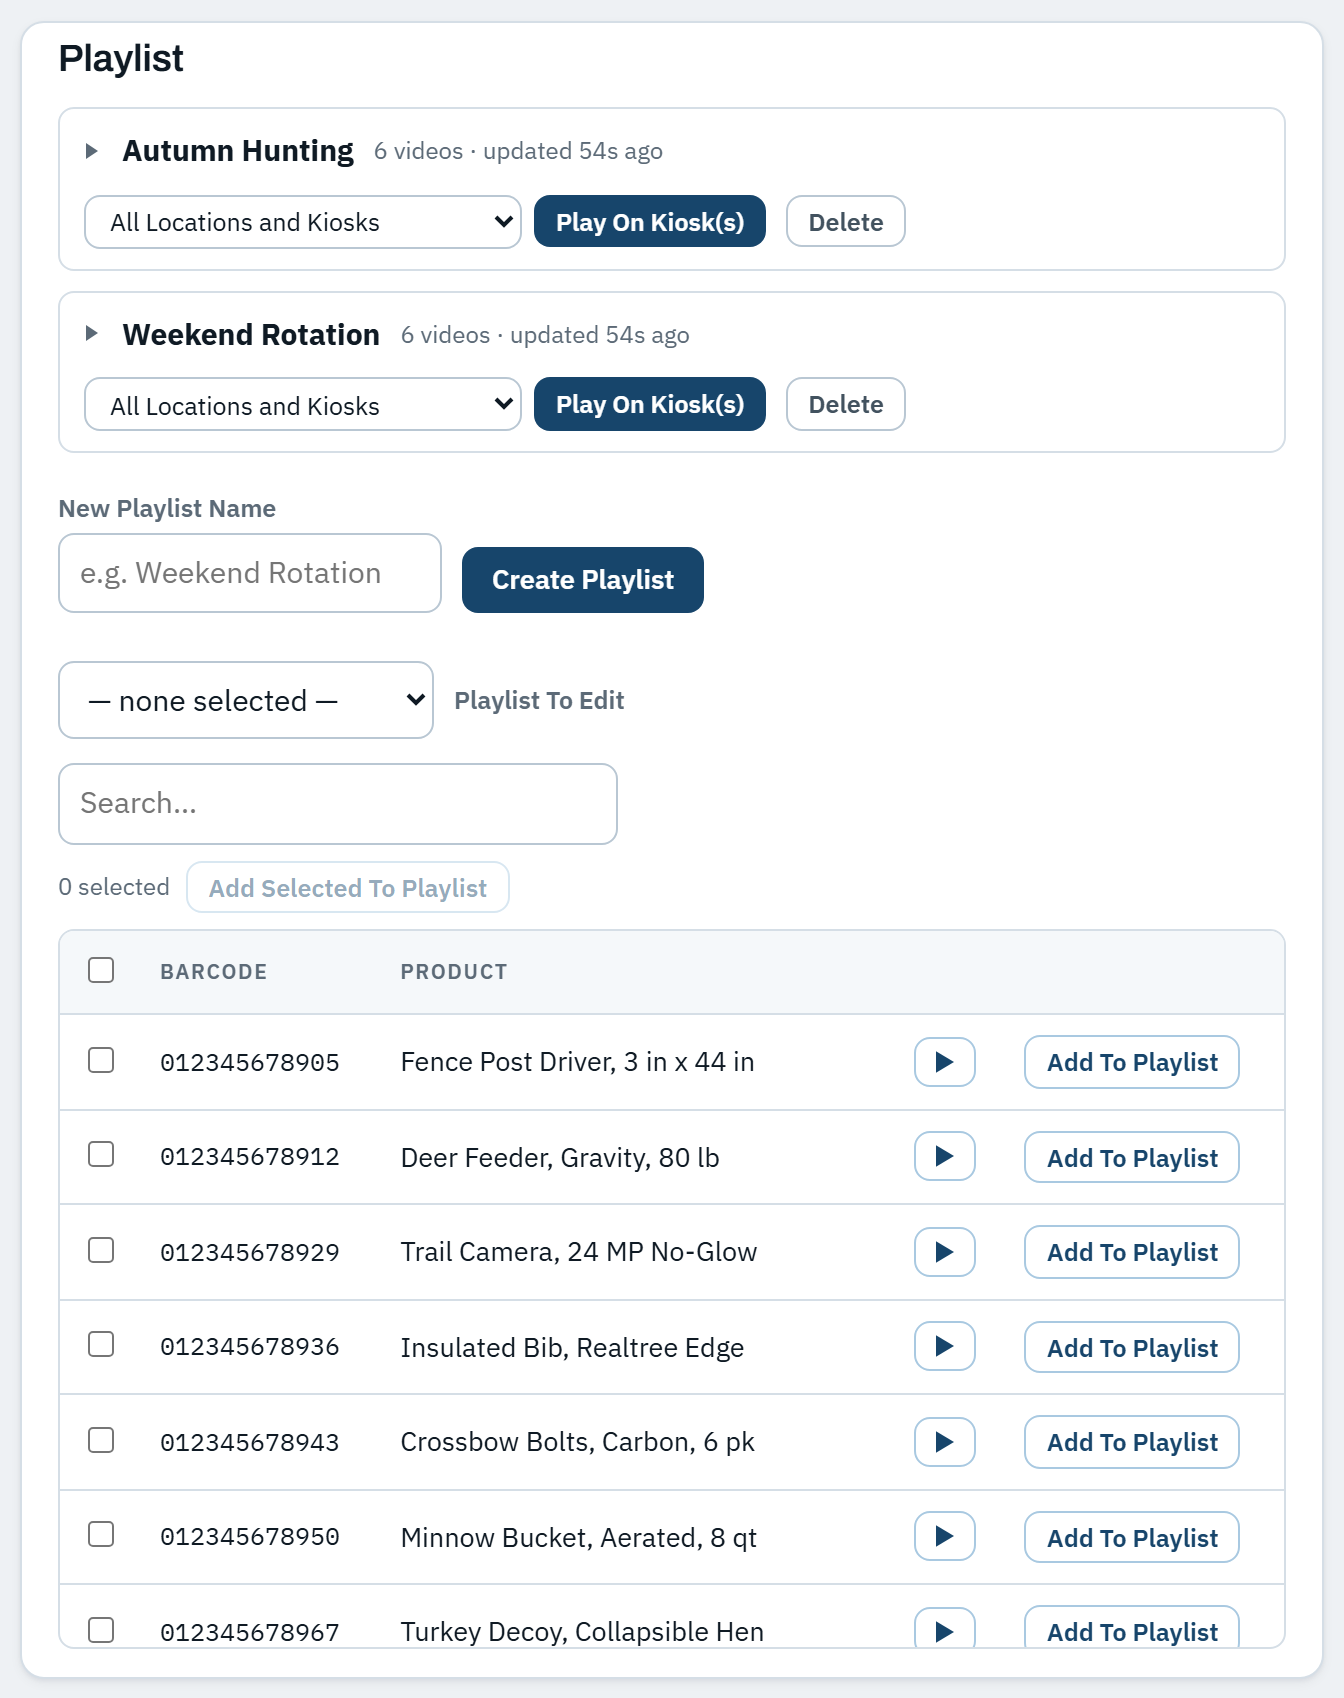
Task: Play preview video for Minnow Bucket
Action: coord(944,1537)
